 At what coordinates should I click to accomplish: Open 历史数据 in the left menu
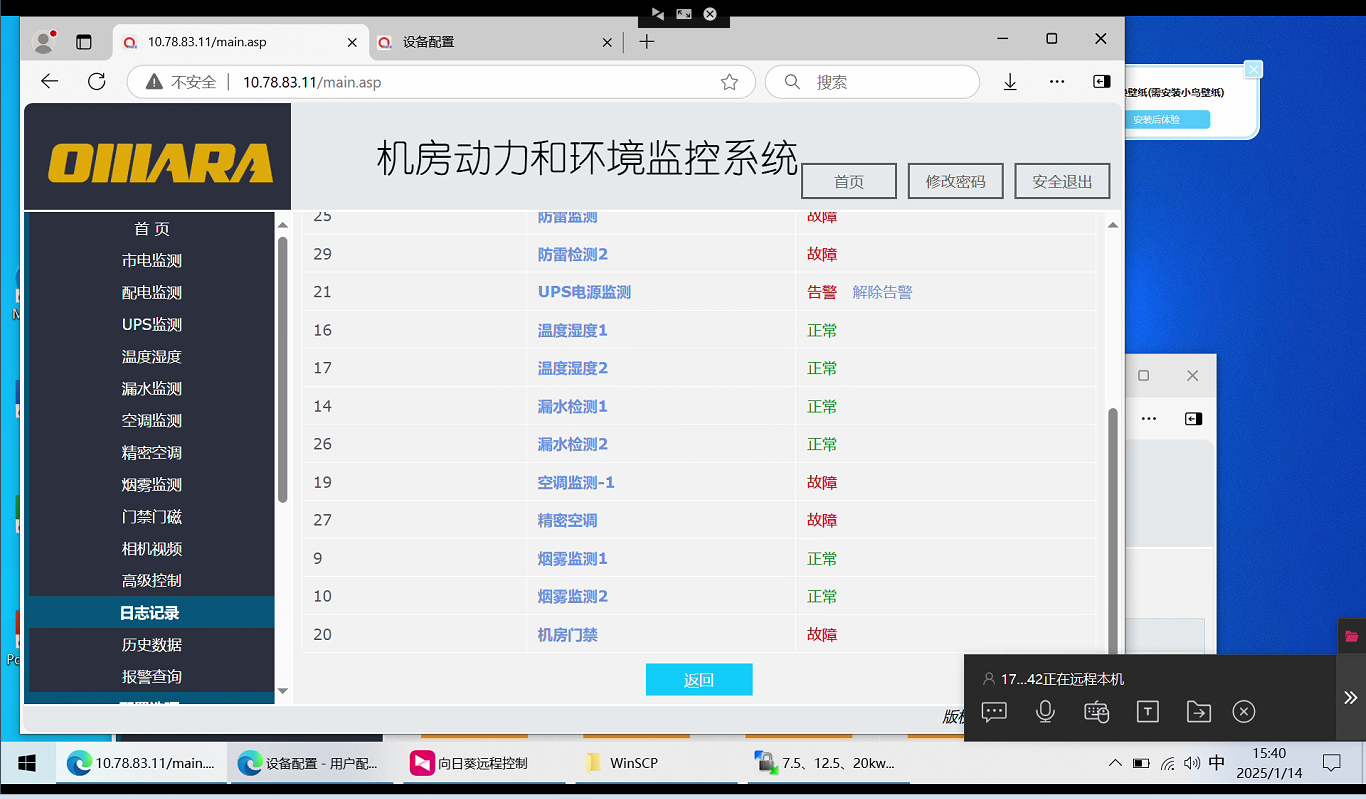tap(152, 645)
